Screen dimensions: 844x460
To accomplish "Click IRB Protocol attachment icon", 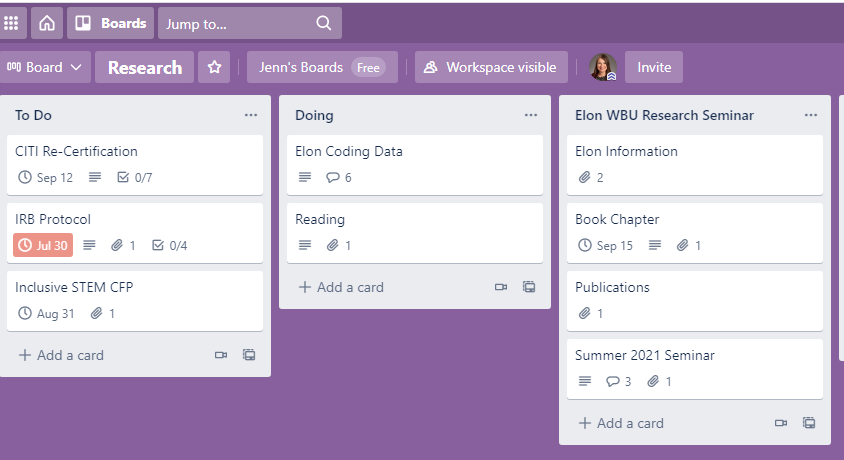I will coord(117,245).
